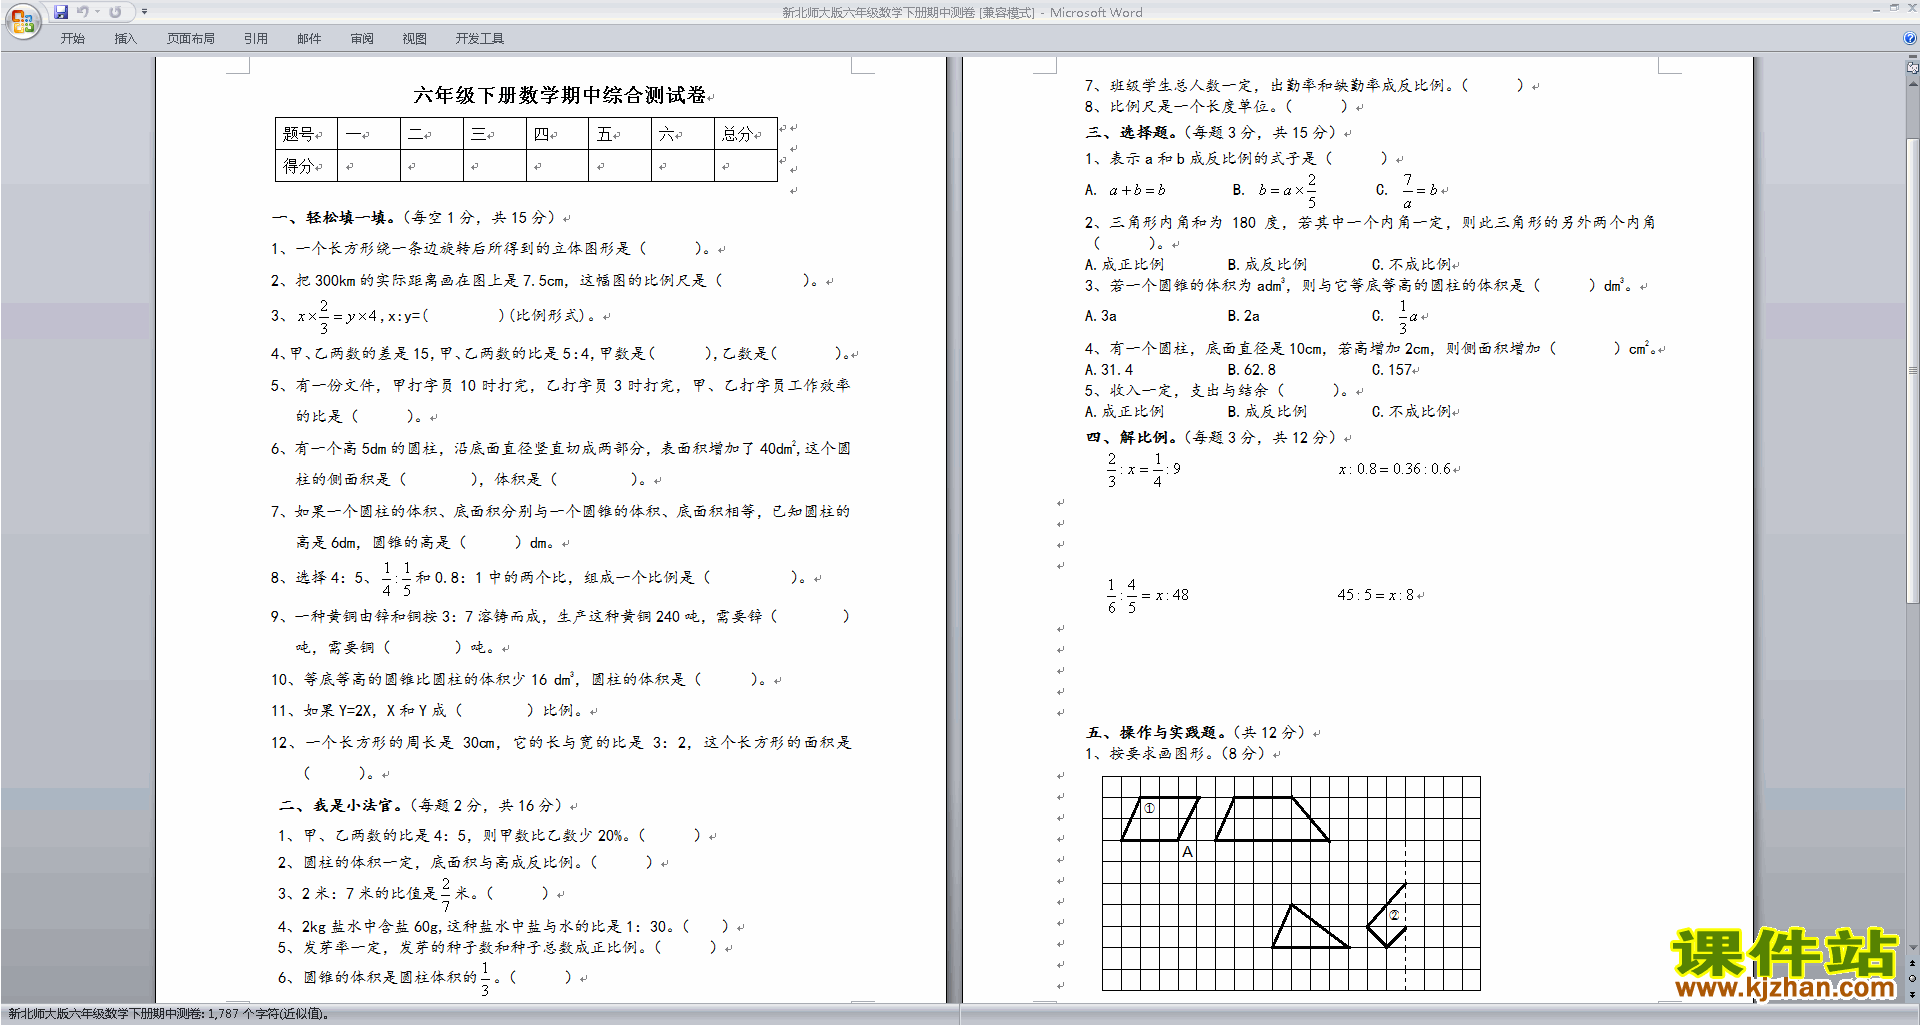Open Word Help with question mark
1920x1025 pixels.
point(1910,38)
